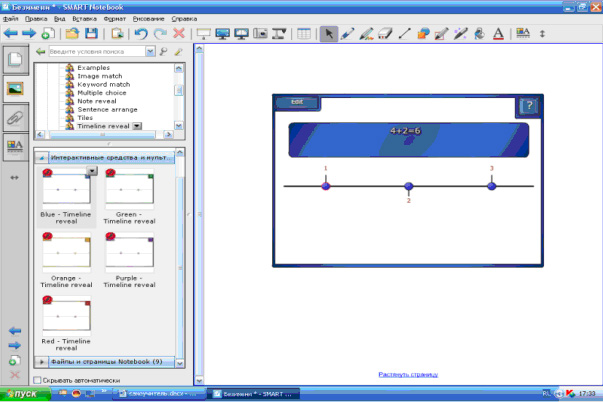The image size is (603, 402).
Task: Click the Undo arrow icon
Action: (x=141, y=33)
